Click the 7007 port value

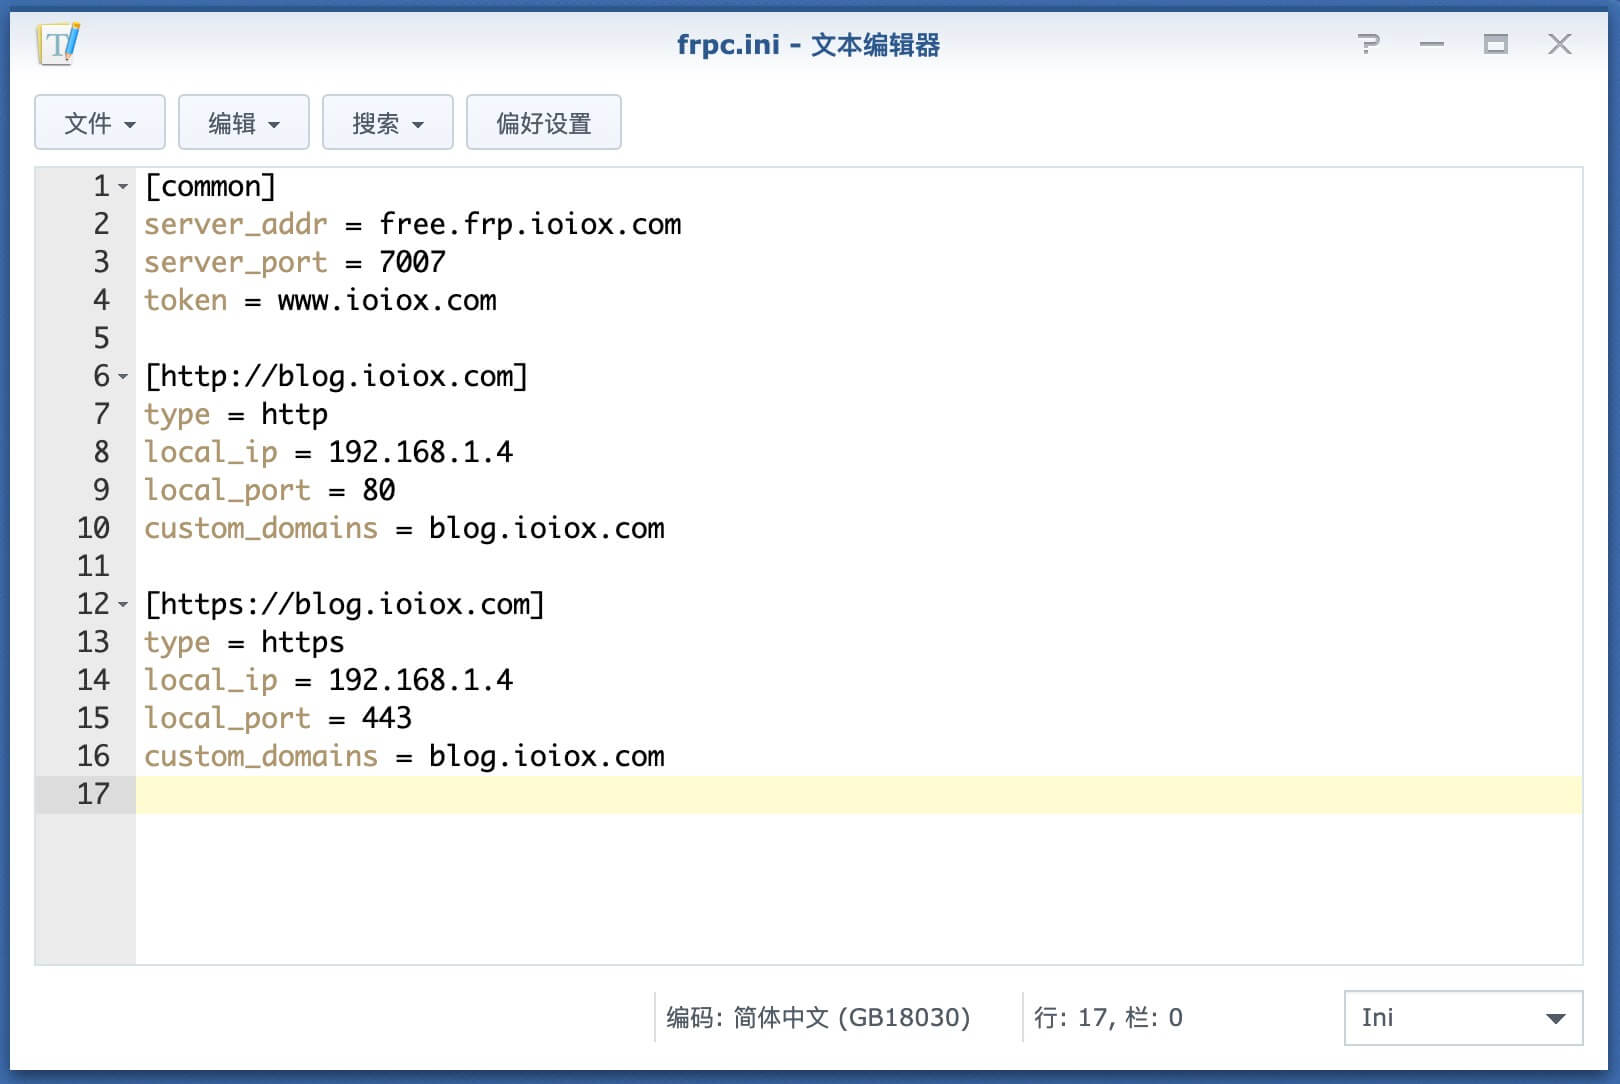[x=412, y=262]
